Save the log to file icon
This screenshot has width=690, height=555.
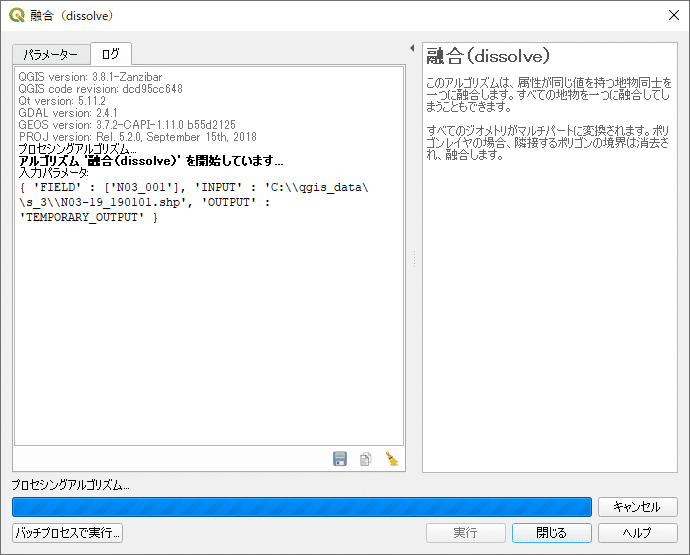[340, 459]
